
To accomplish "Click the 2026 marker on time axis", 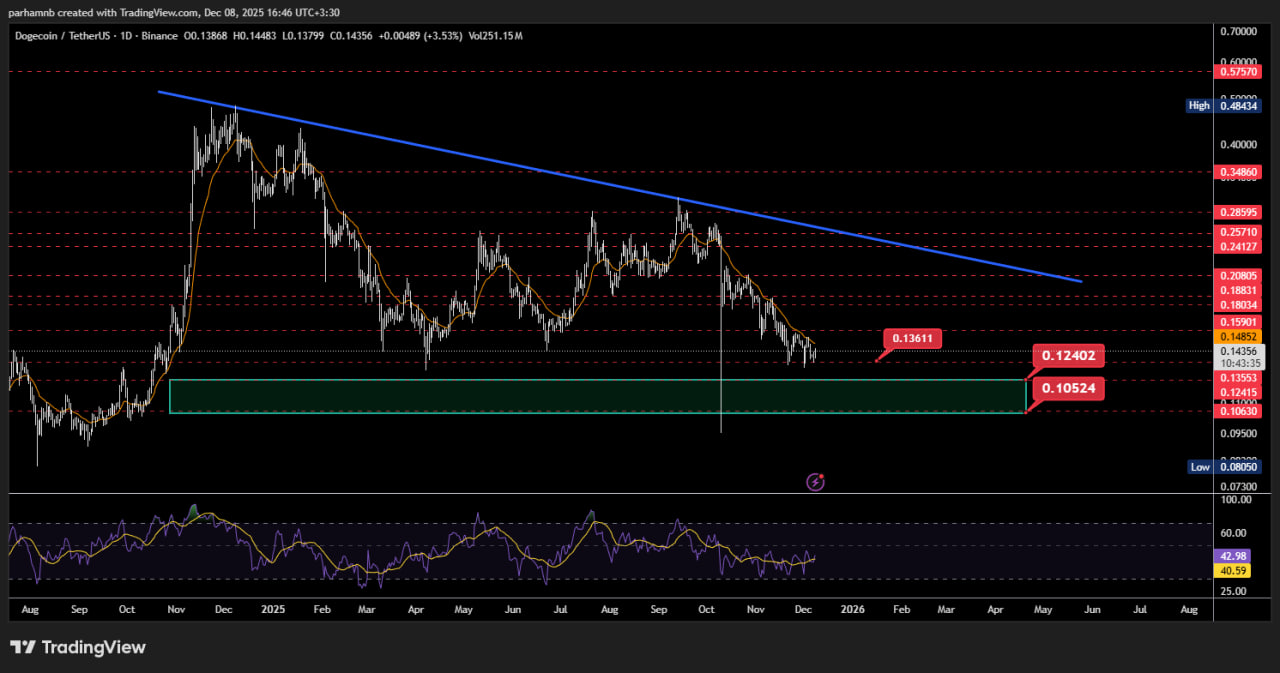I will click(x=852, y=608).
